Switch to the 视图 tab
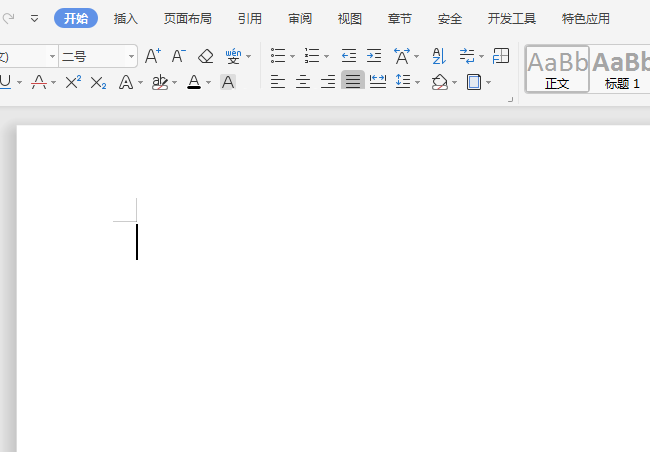This screenshot has width=650, height=452. (350, 19)
